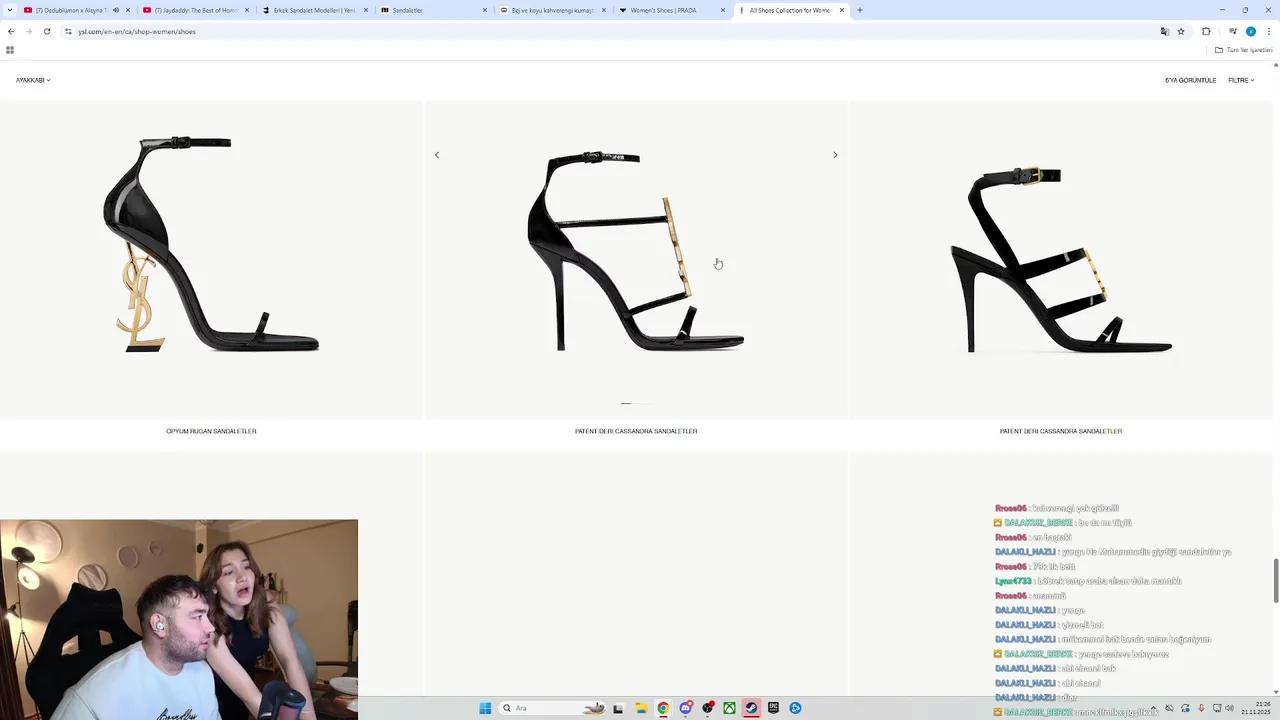Close the Sandaletler tab
Viewport: 1280px width, 720px height.
[485, 10]
